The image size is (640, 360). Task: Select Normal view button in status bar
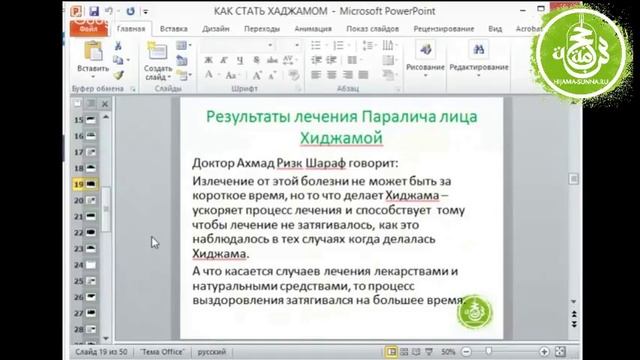point(391,351)
